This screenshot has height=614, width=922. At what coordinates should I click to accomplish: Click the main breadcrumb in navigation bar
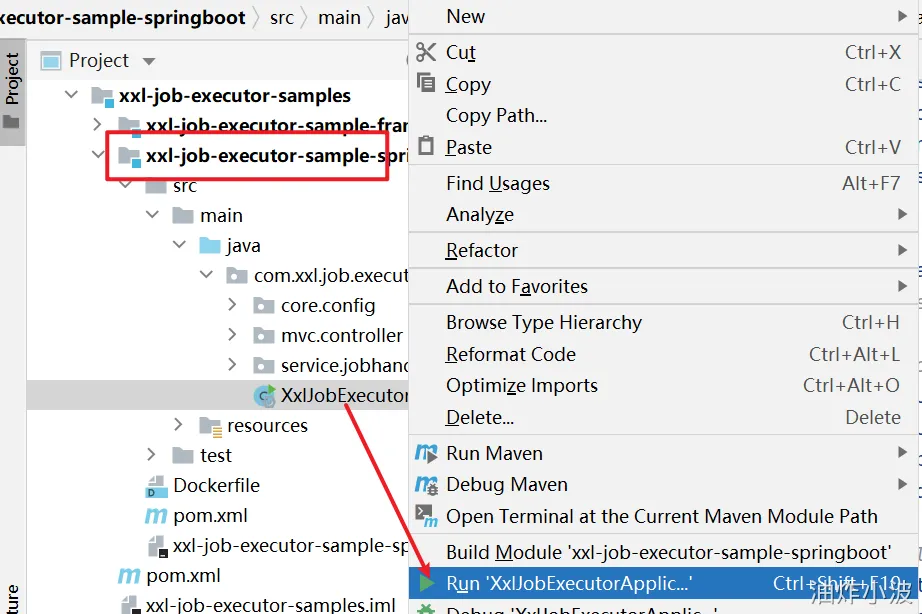point(339,18)
